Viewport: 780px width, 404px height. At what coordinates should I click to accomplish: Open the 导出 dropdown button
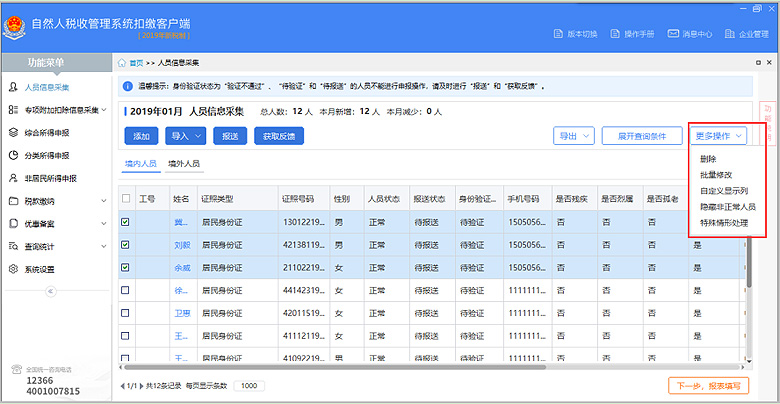(x=574, y=135)
